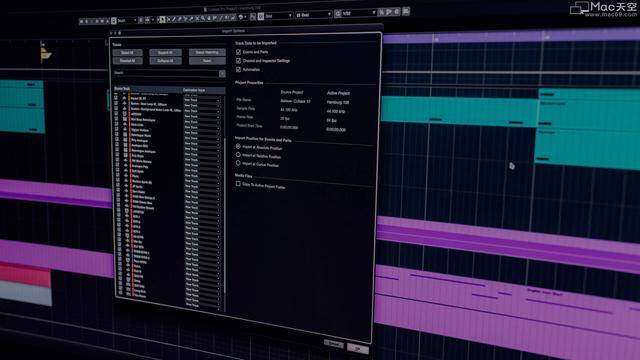The image size is (640, 360).
Task: Click the OK button in Import Options
Action: coord(358,348)
